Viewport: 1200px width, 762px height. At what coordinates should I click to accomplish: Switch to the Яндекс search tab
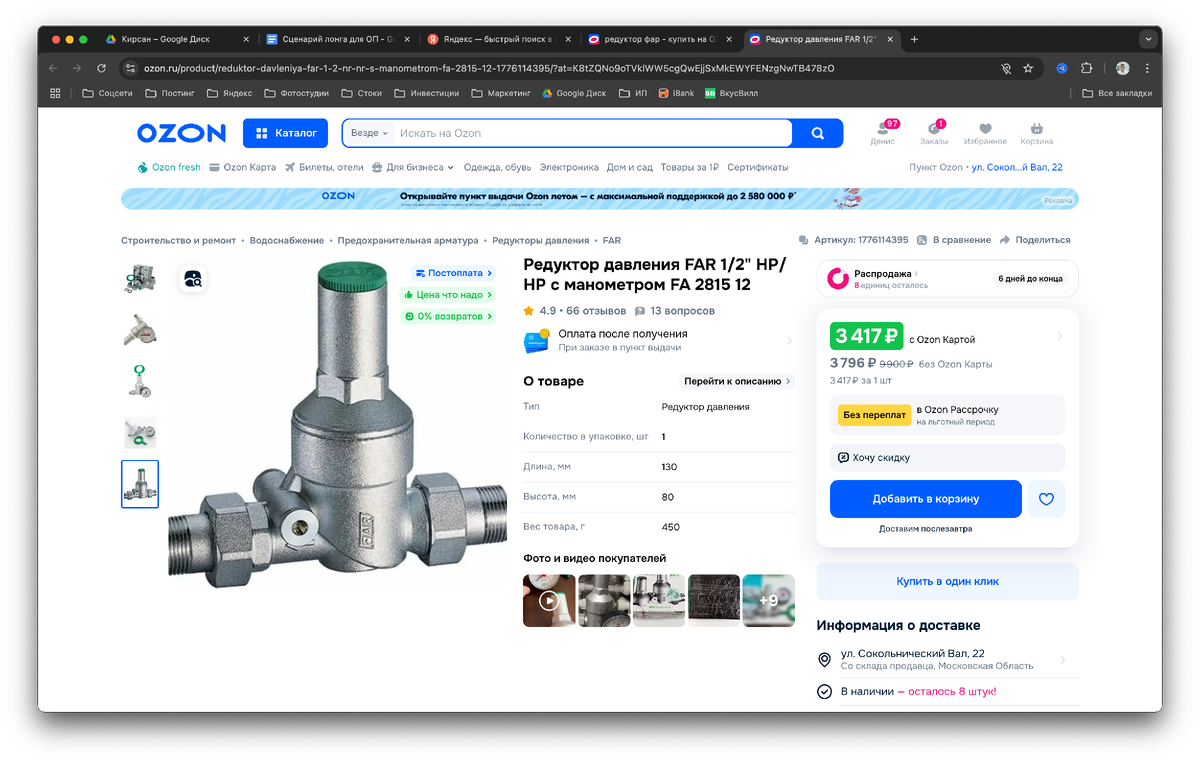coord(499,39)
